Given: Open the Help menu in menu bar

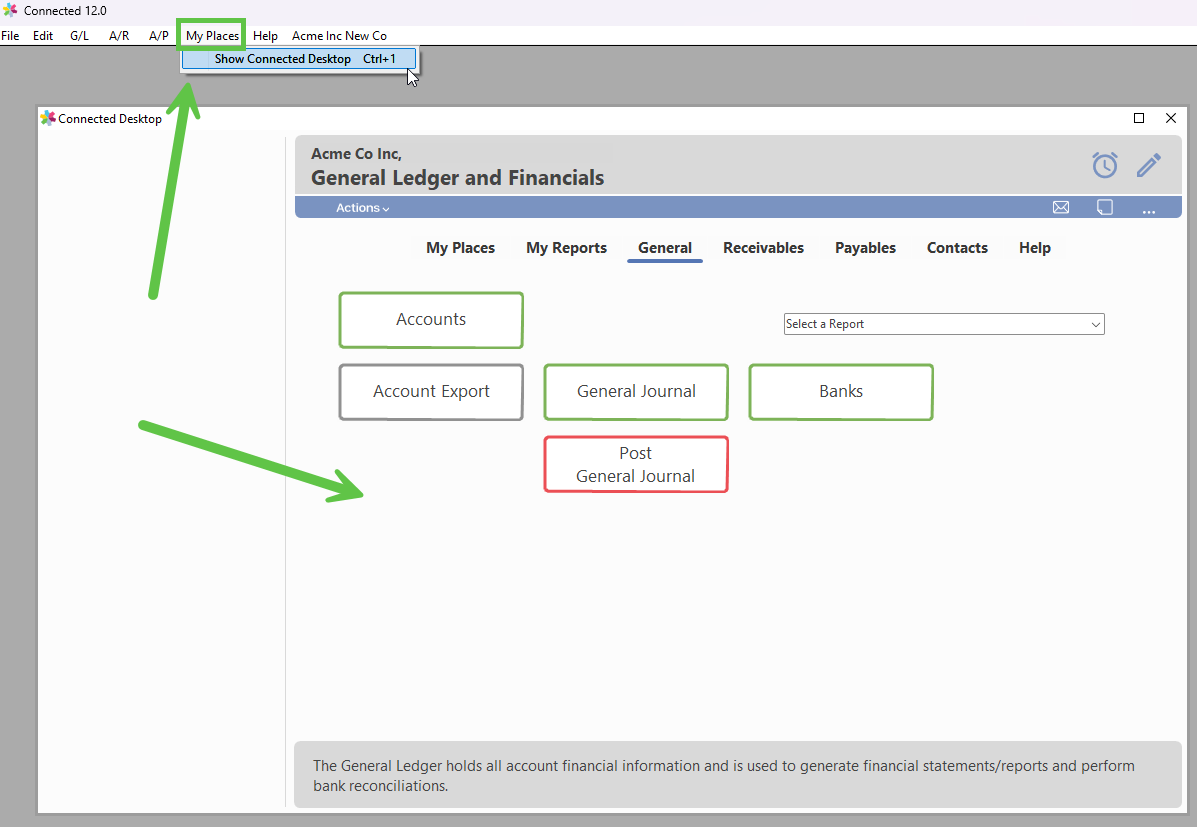Looking at the screenshot, I should pos(266,36).
